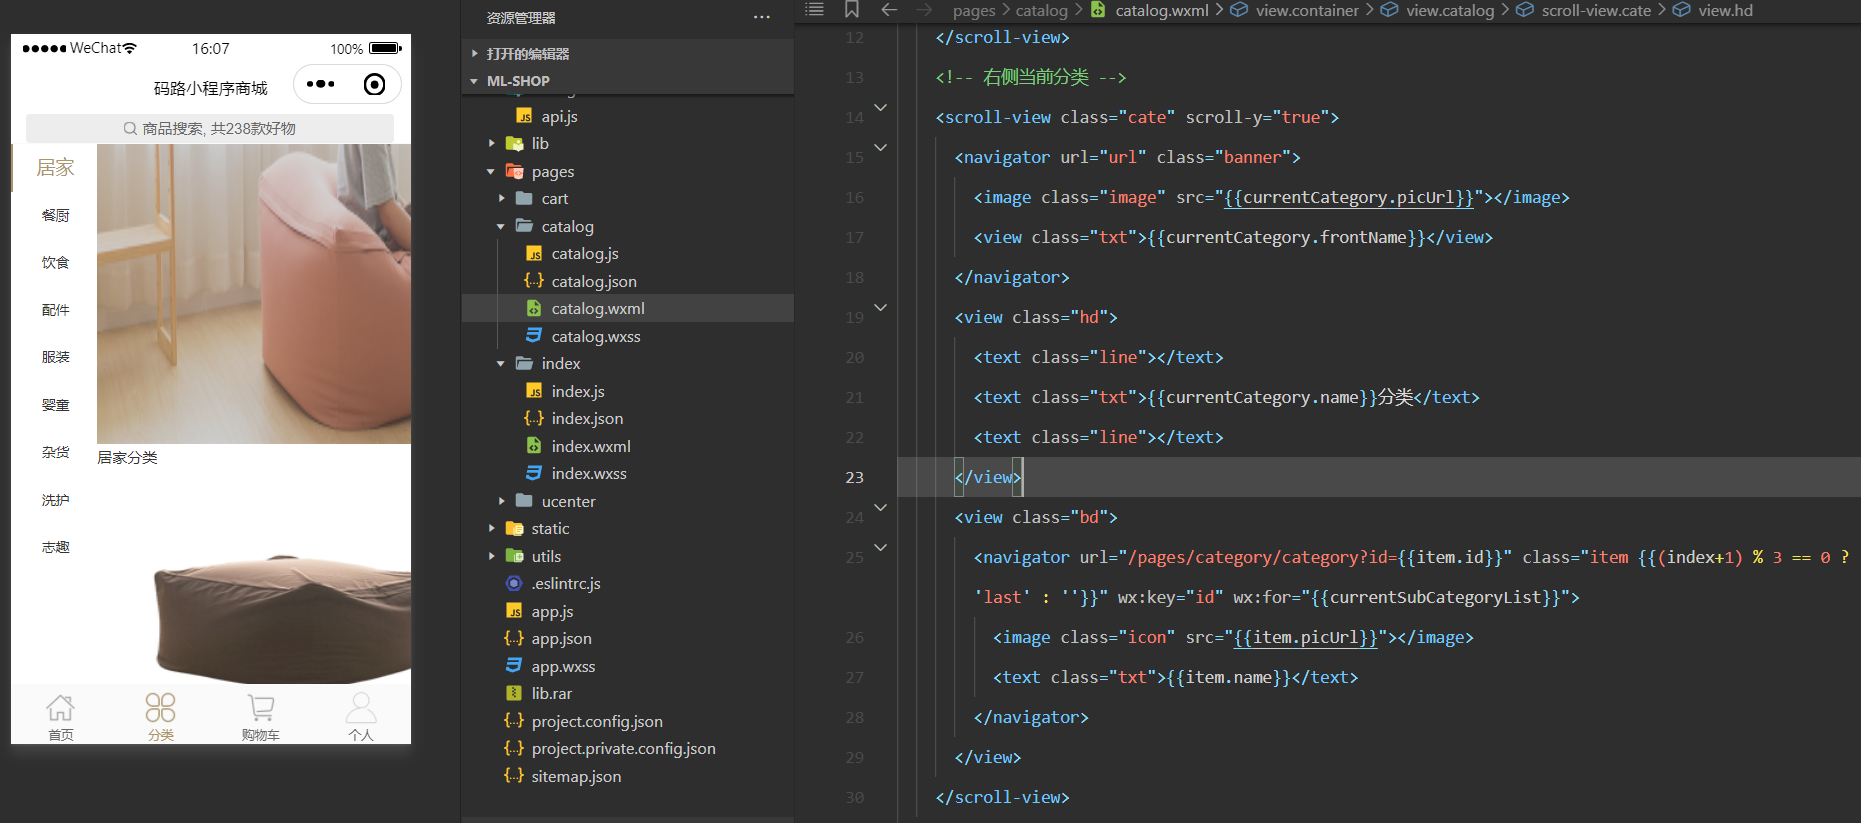
Task: Expand the utils folder
Action: tap(491, 556)
